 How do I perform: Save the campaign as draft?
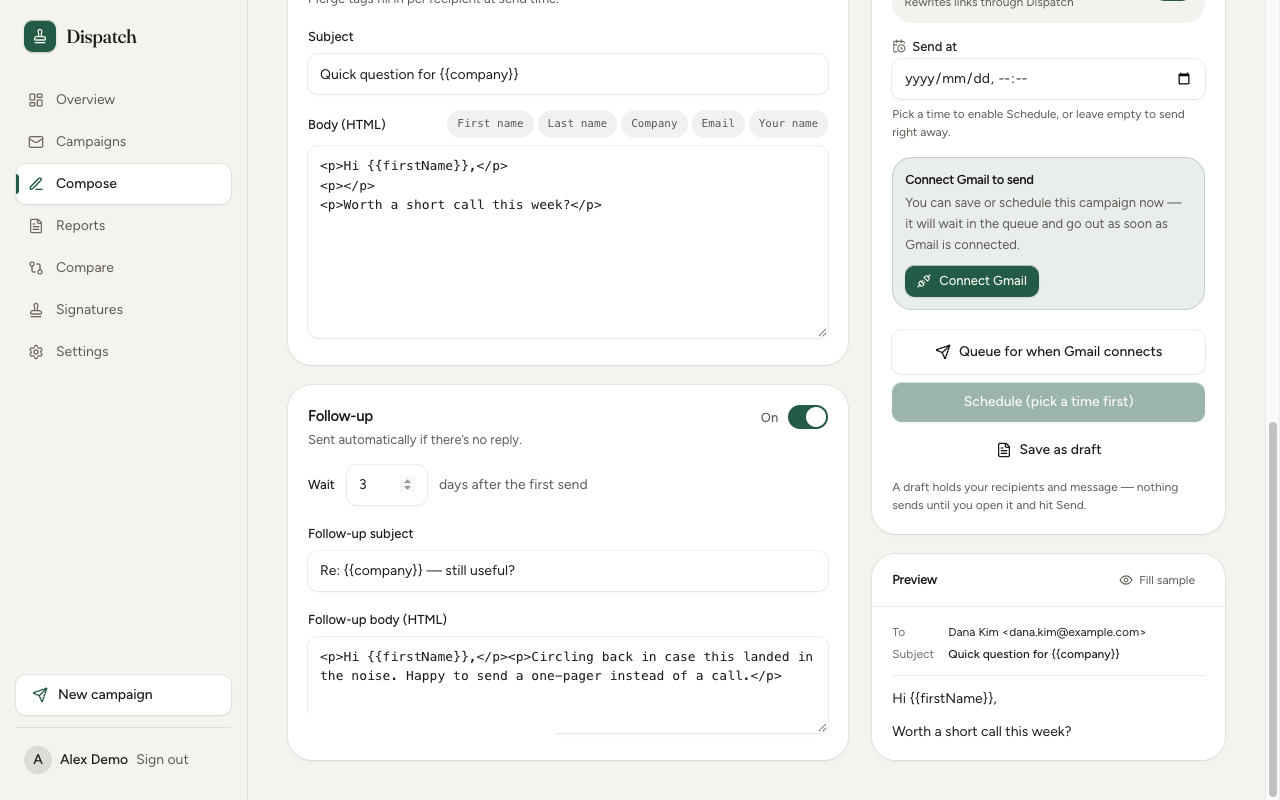pos(1048,450)
